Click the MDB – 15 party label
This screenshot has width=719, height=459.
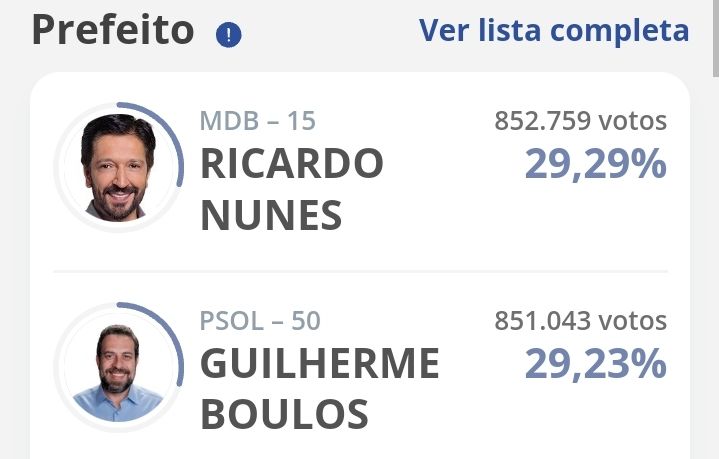tap(257, 121)
